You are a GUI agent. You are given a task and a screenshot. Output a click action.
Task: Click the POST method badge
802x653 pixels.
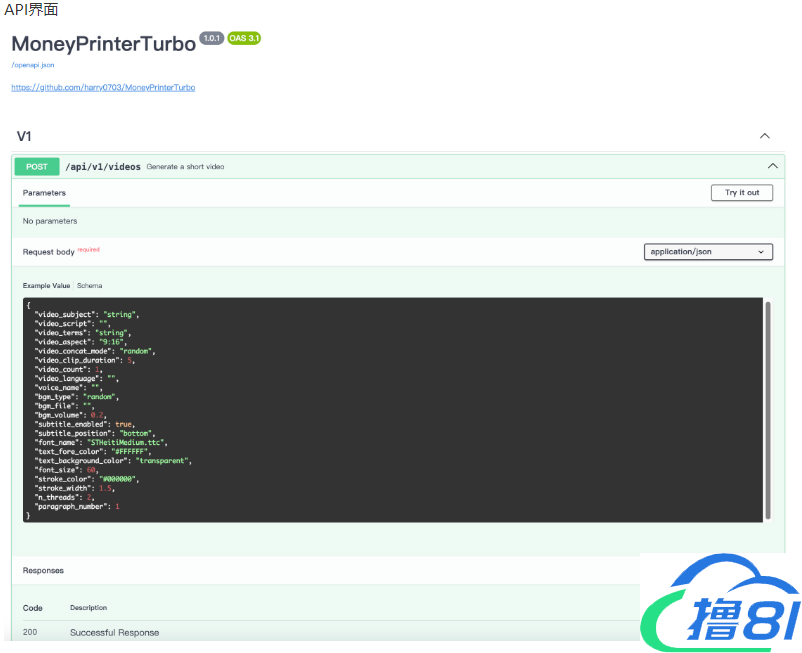coord(37,167)
